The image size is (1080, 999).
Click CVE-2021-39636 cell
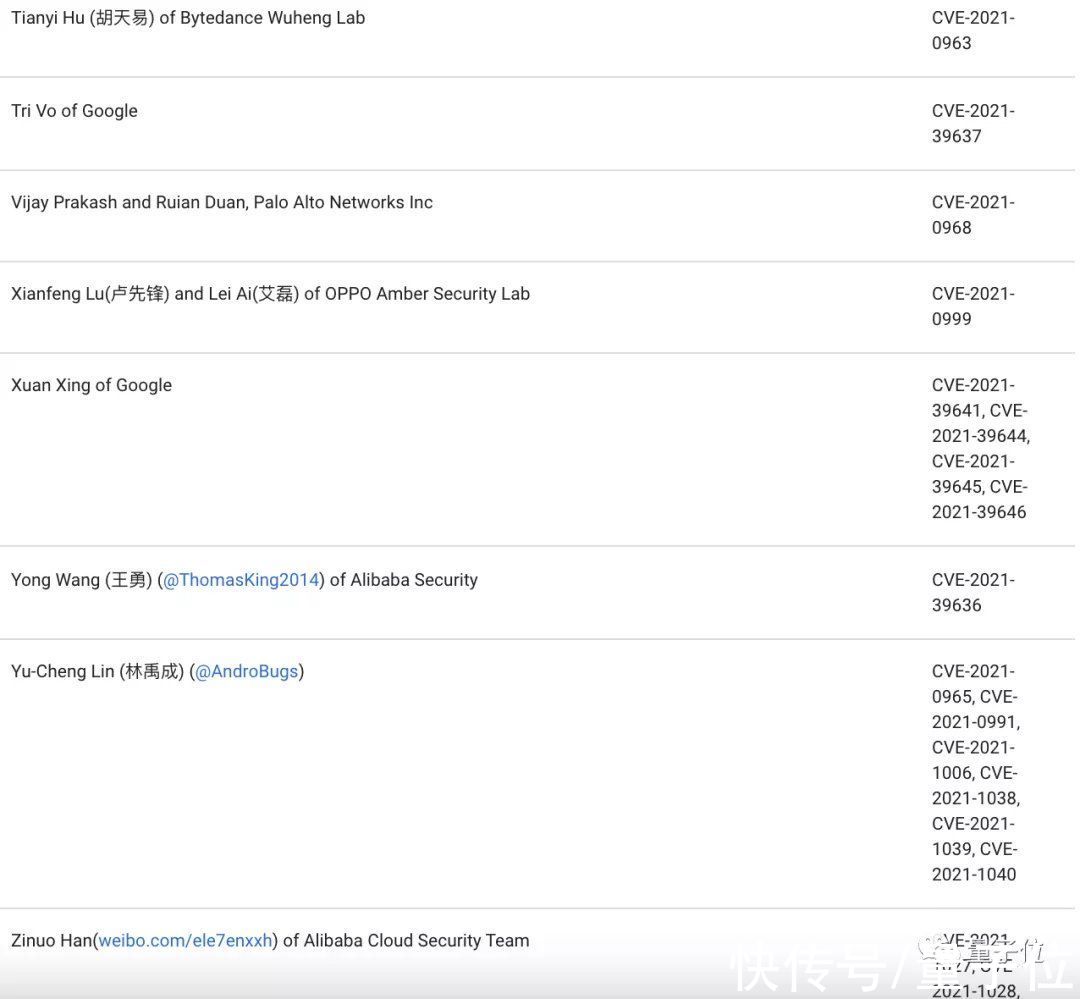[973, 593]
